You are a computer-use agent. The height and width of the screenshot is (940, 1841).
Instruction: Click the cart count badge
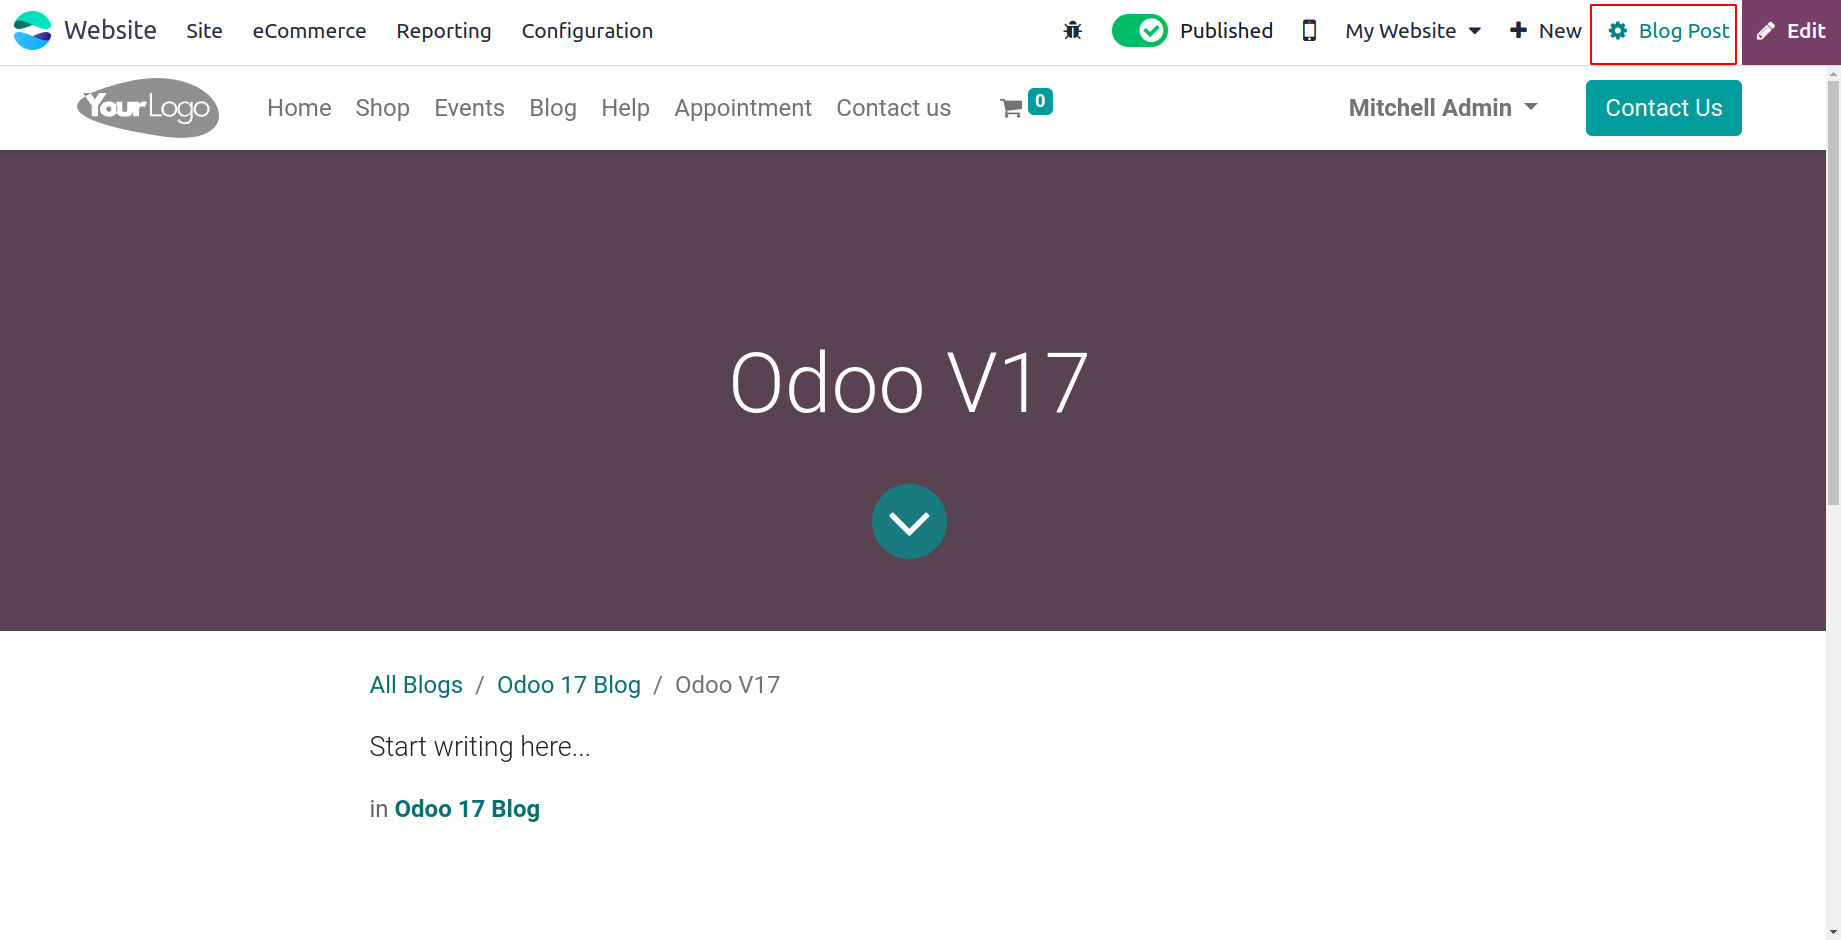click(1040, 101)
